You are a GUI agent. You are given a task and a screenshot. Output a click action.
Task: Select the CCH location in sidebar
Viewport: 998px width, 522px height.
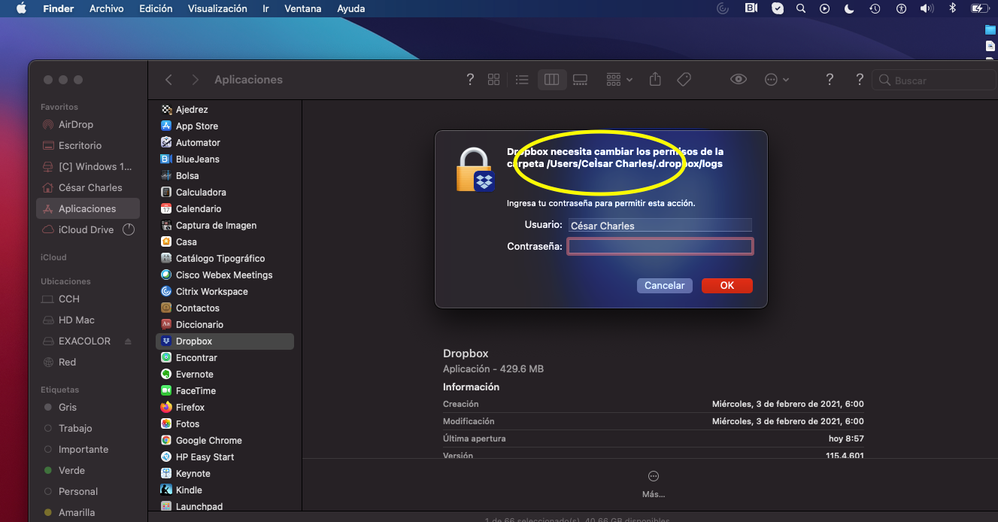click(x=88, y=299)
